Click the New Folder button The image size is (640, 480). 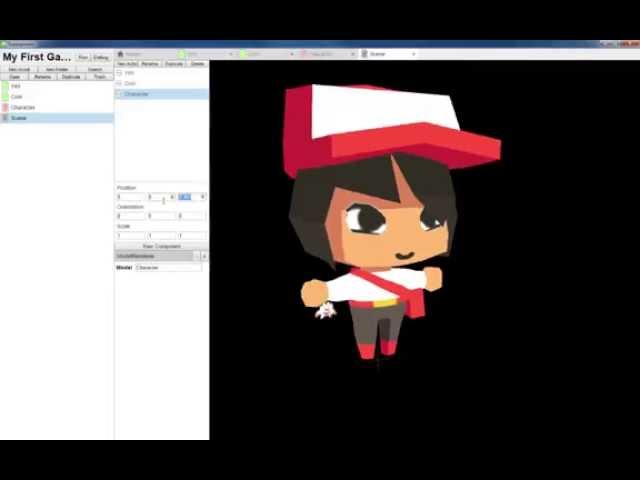click(x=57, y=69)
